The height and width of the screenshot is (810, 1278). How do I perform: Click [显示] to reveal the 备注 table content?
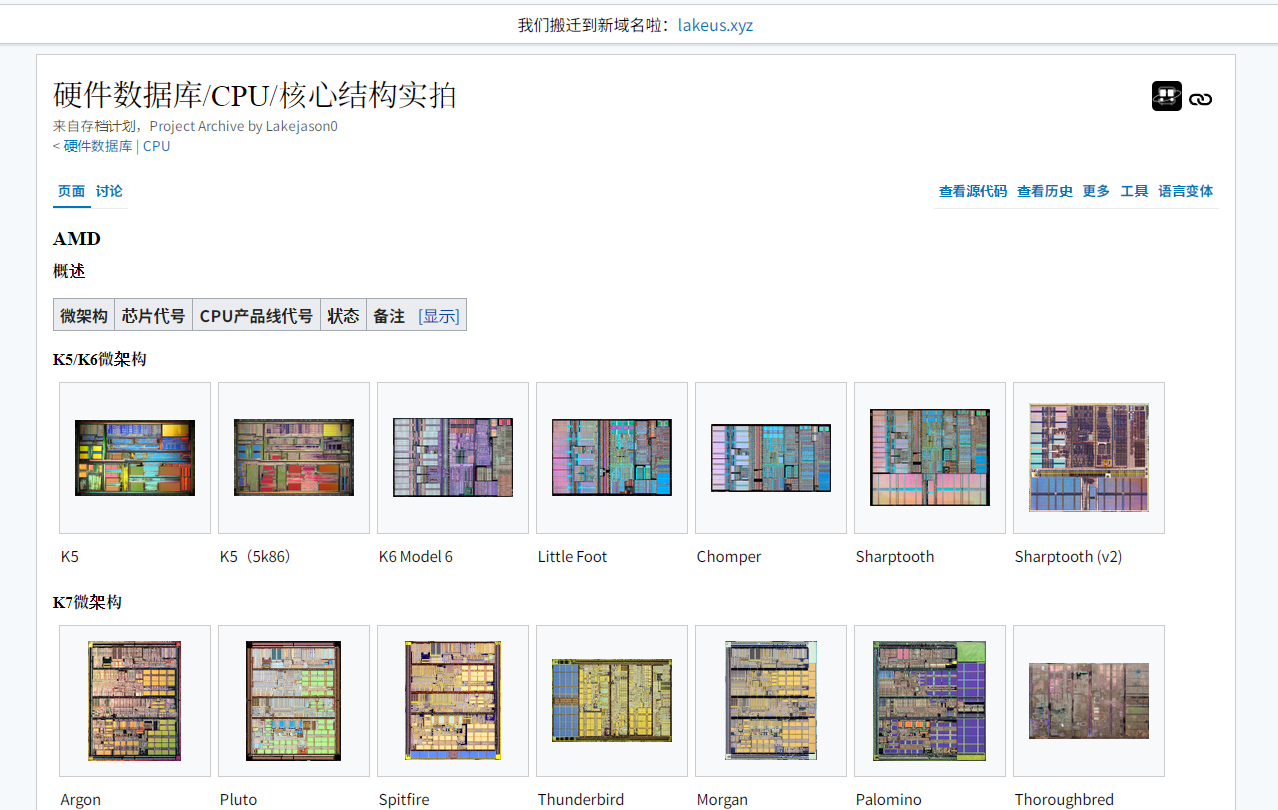coord(438,315)
